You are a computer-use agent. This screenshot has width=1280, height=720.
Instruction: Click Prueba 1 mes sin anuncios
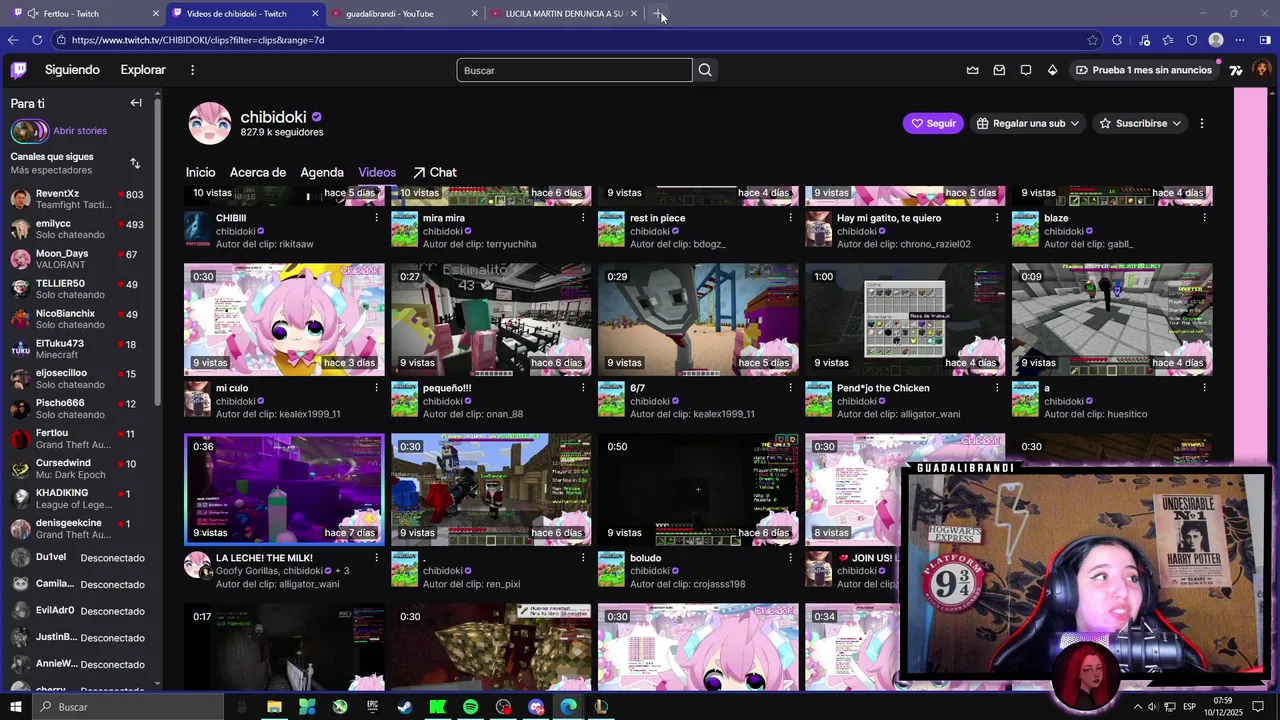coord(1144,70)
